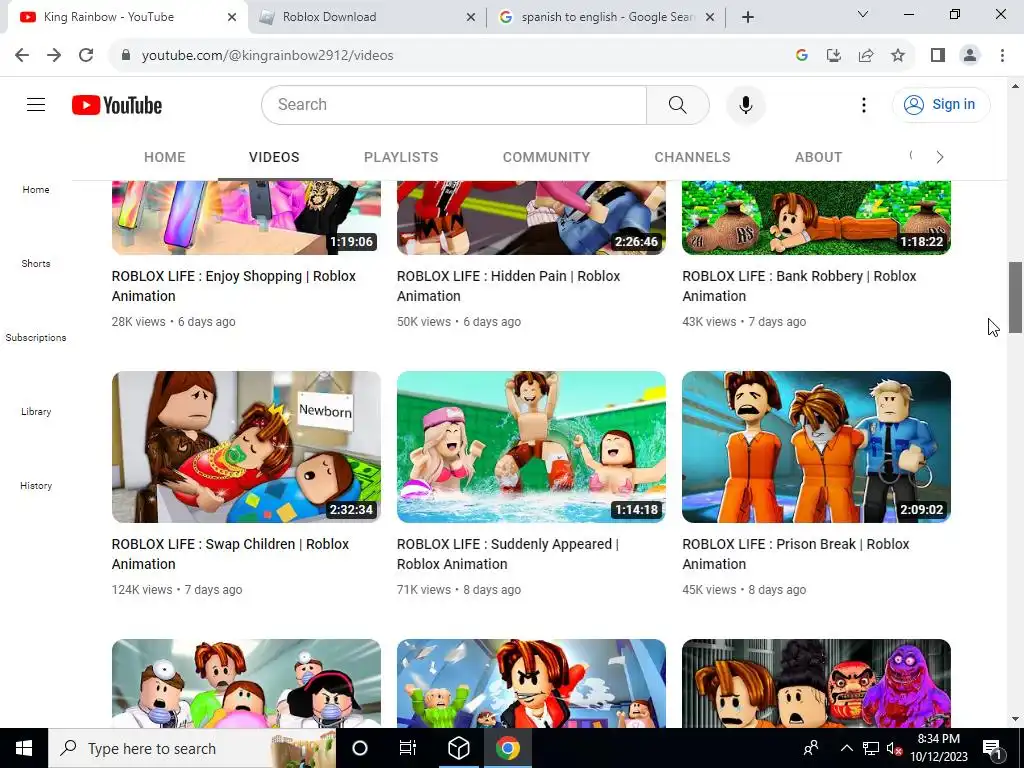Open muted volume tray icon
The width and height of the screenshot is (1024, 768).
(894, 748)
